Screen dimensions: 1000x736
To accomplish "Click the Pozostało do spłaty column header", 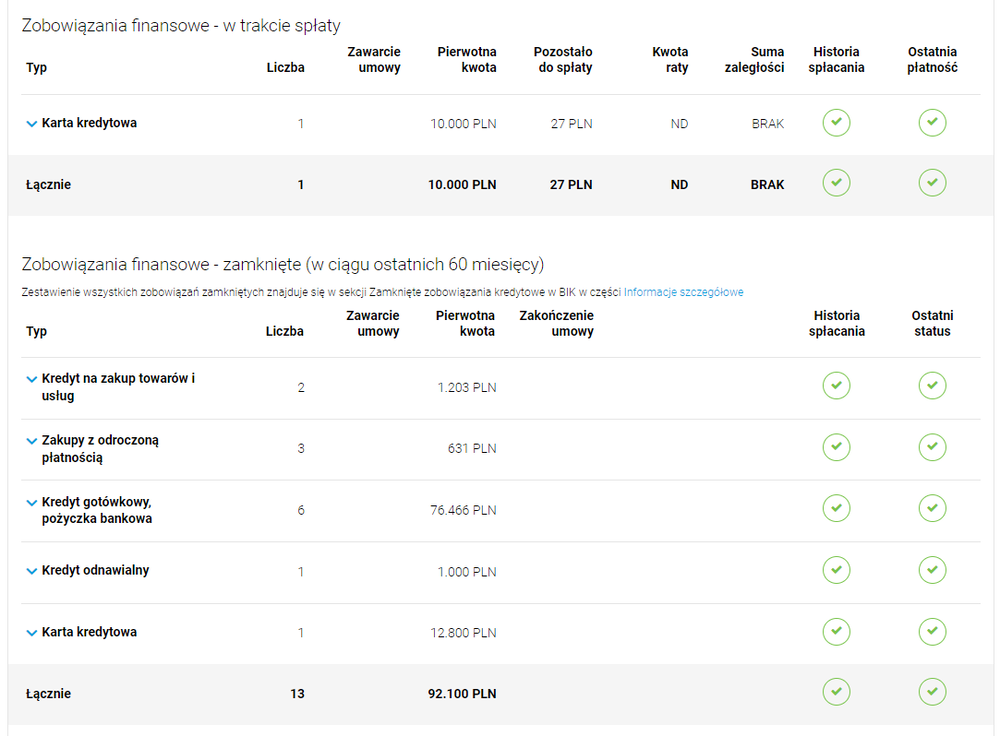I will click(563, 59).
